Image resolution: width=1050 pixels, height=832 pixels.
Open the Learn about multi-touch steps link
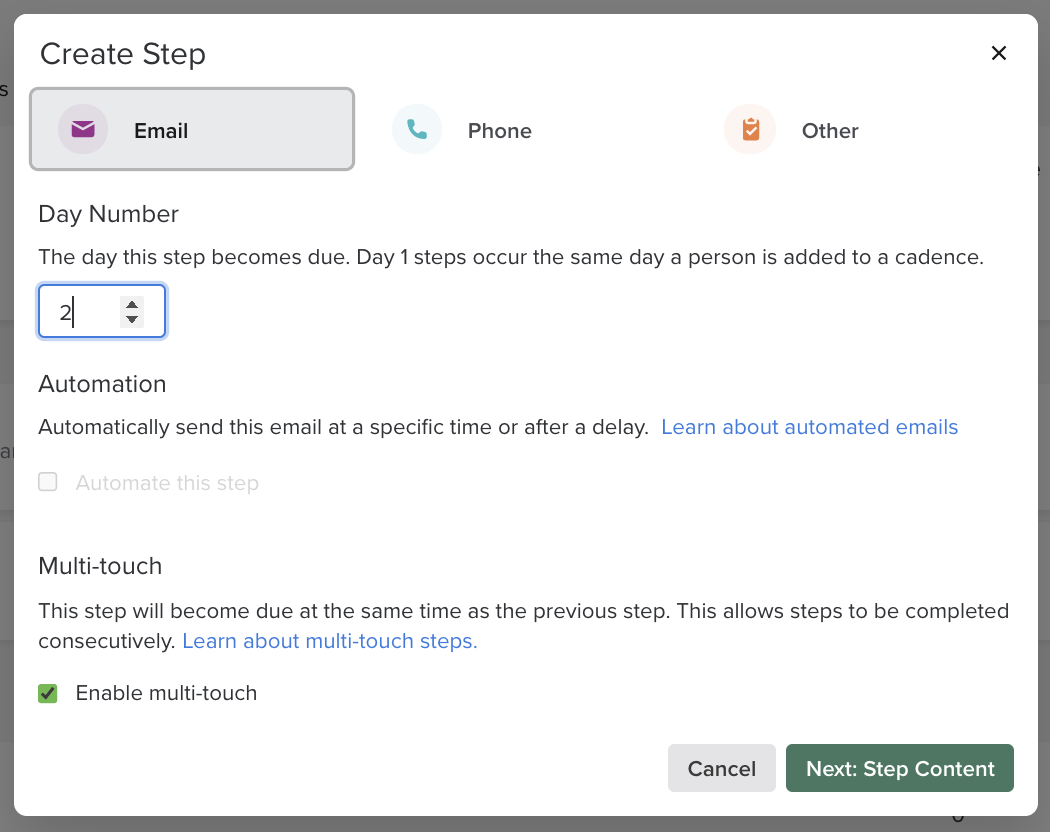pos(329,641)
